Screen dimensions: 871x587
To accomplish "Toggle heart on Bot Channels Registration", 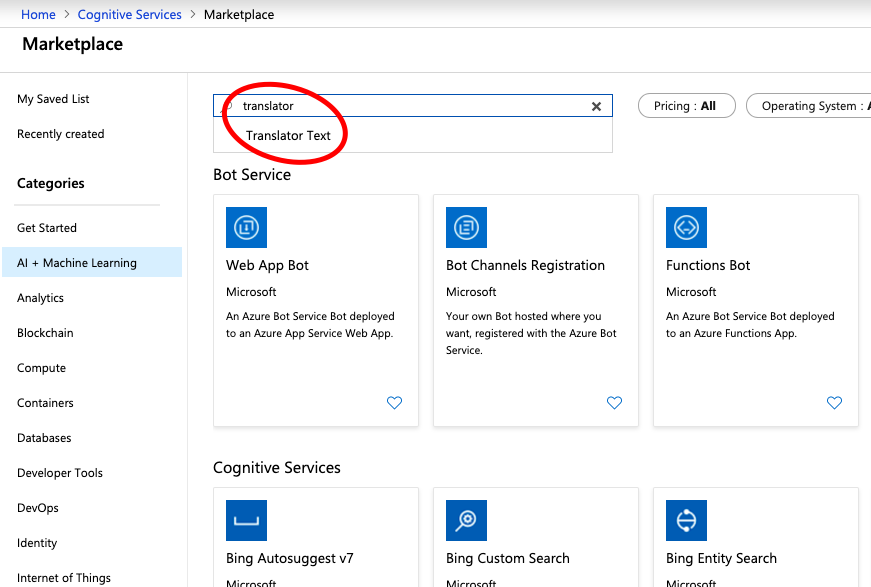I will (614, 403).
